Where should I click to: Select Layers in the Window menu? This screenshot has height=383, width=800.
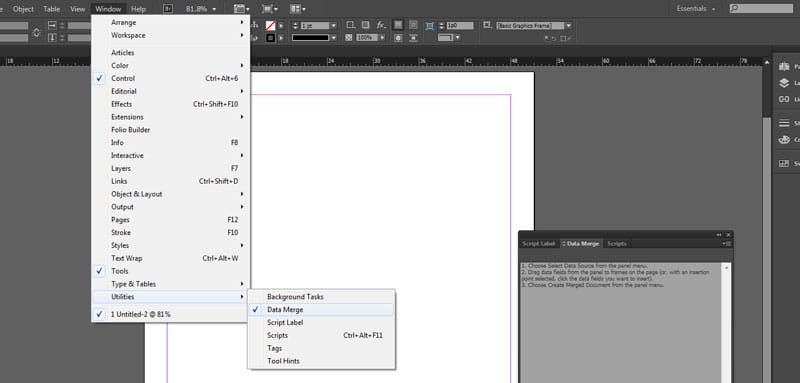(x=171, y=168)
